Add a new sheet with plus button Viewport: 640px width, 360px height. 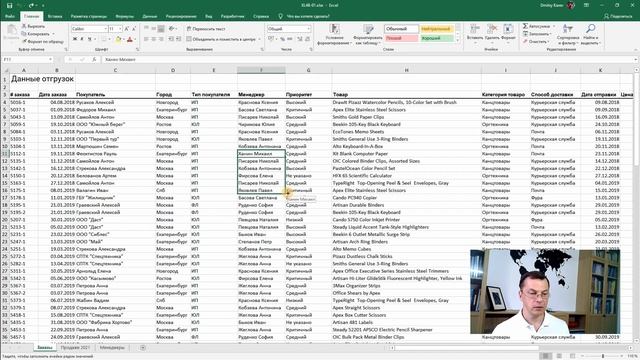click(x=142, y=348)
